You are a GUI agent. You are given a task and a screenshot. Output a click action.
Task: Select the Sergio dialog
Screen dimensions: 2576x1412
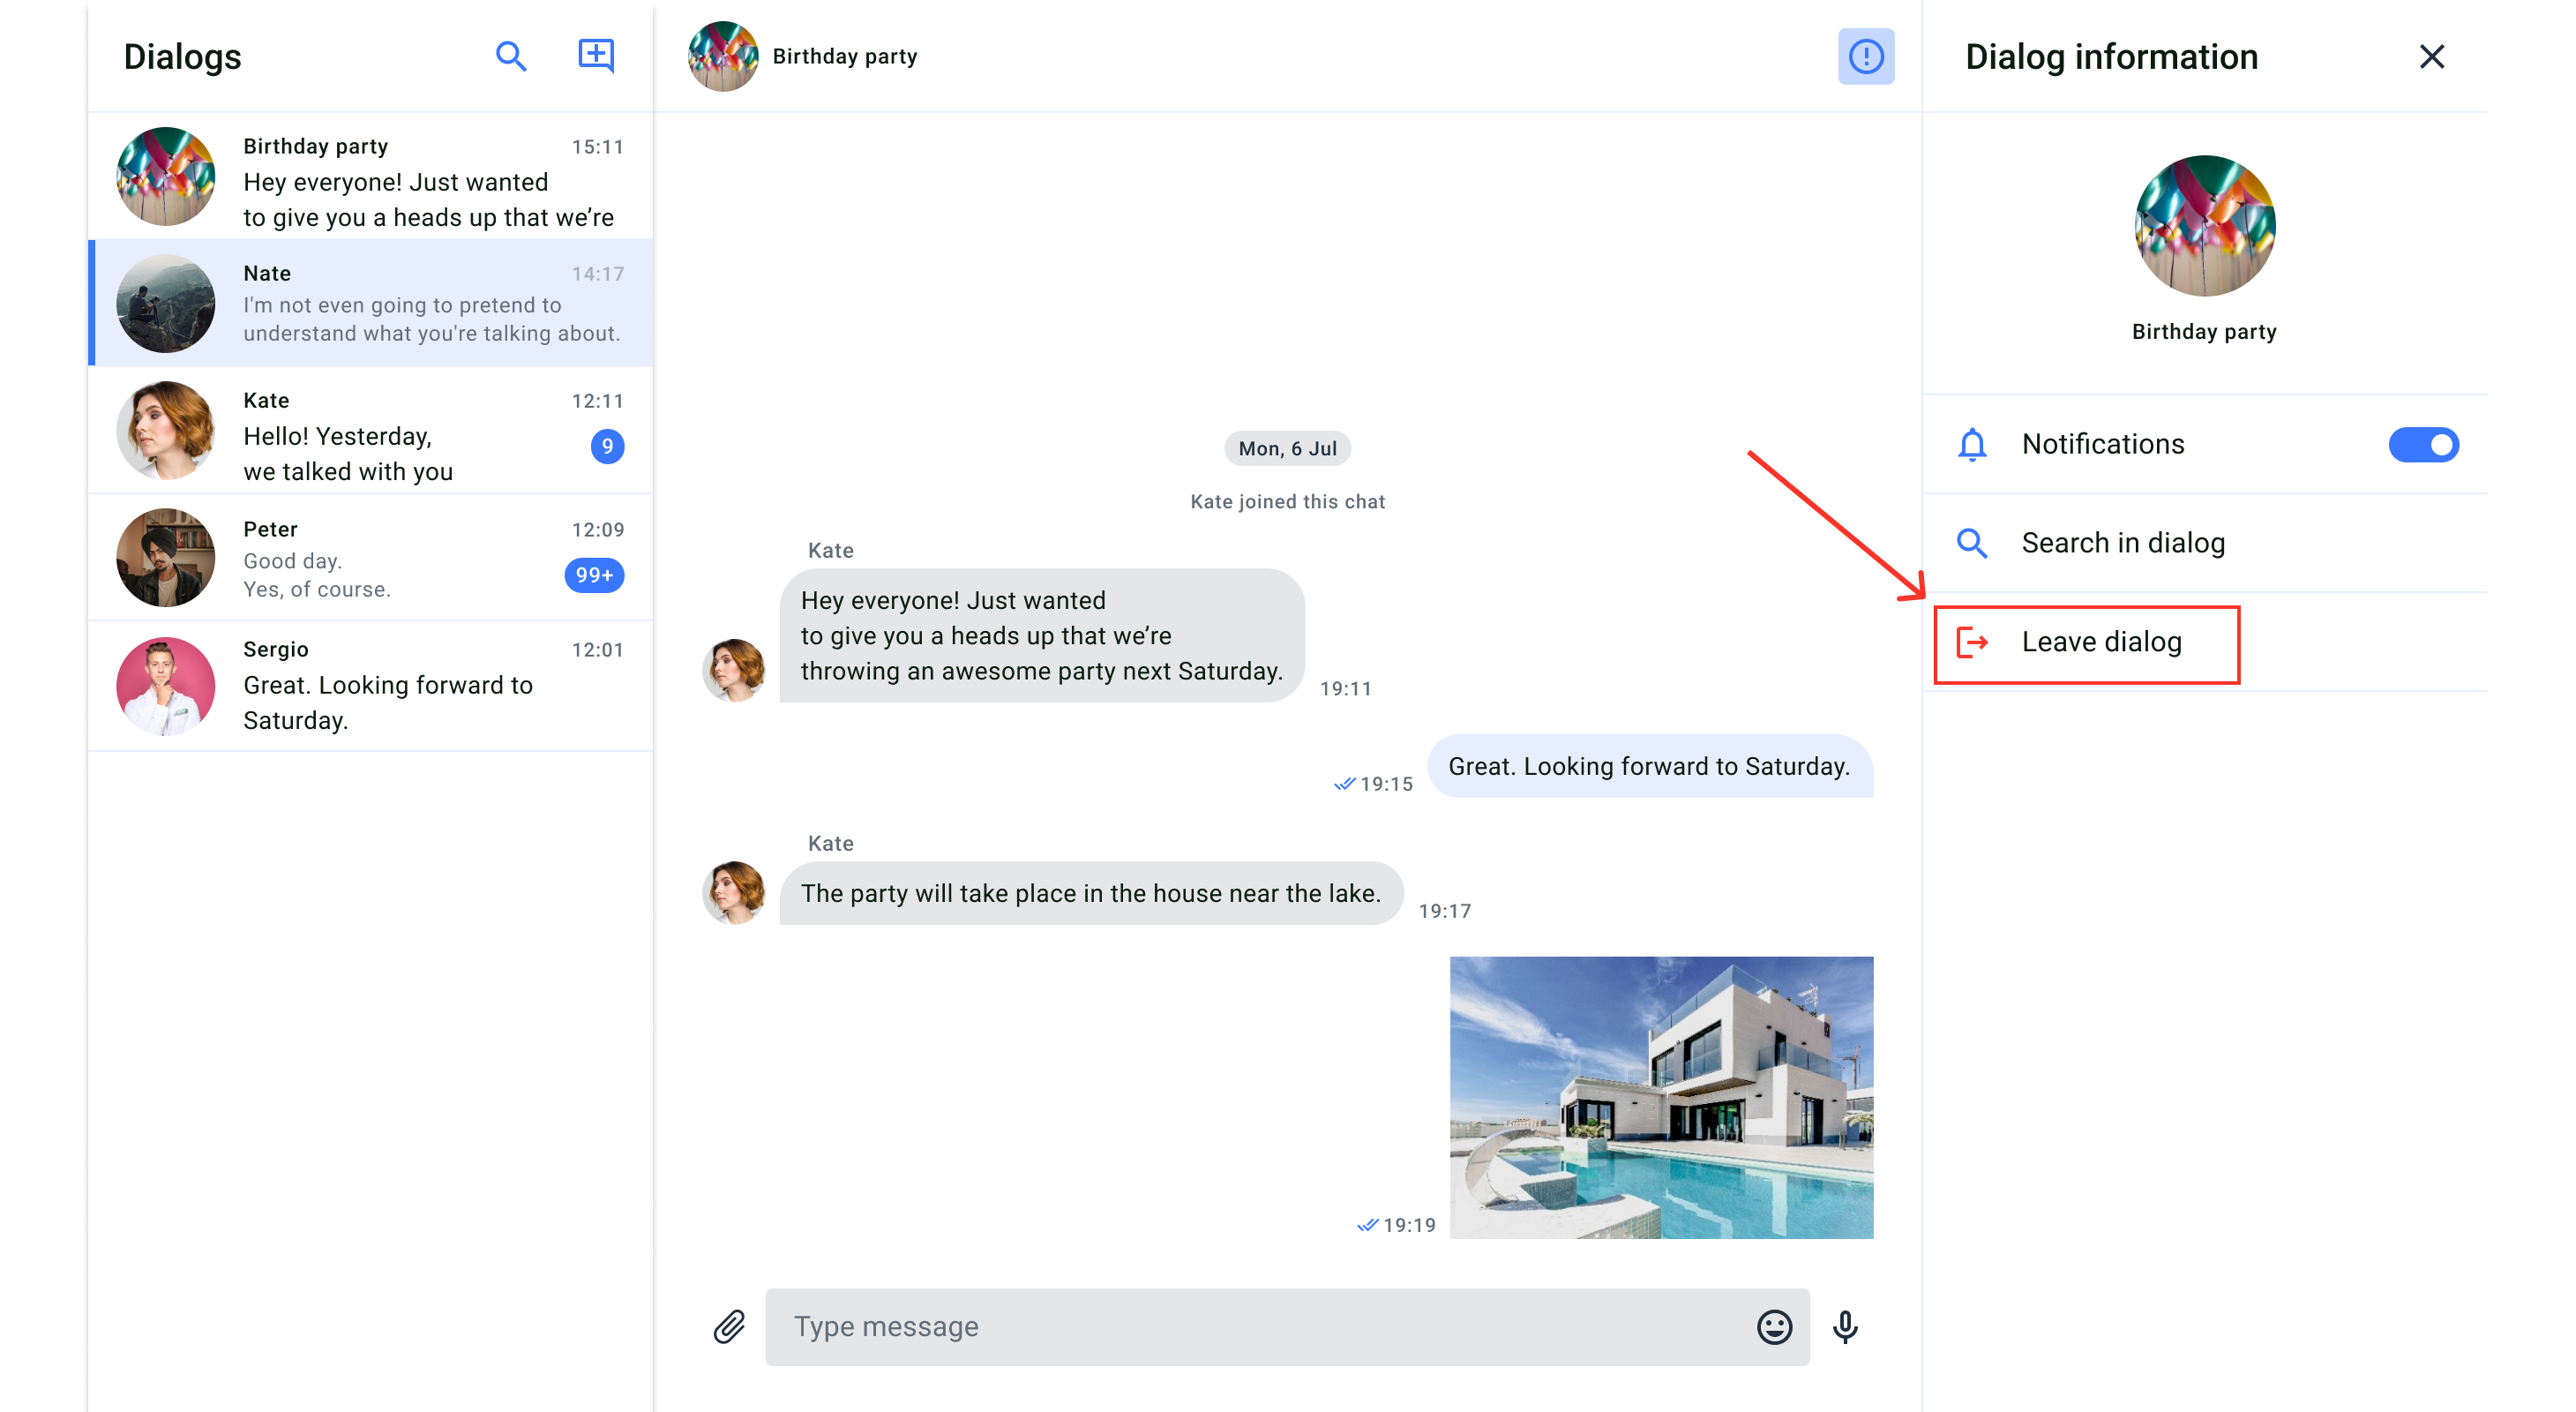[370, 686]
